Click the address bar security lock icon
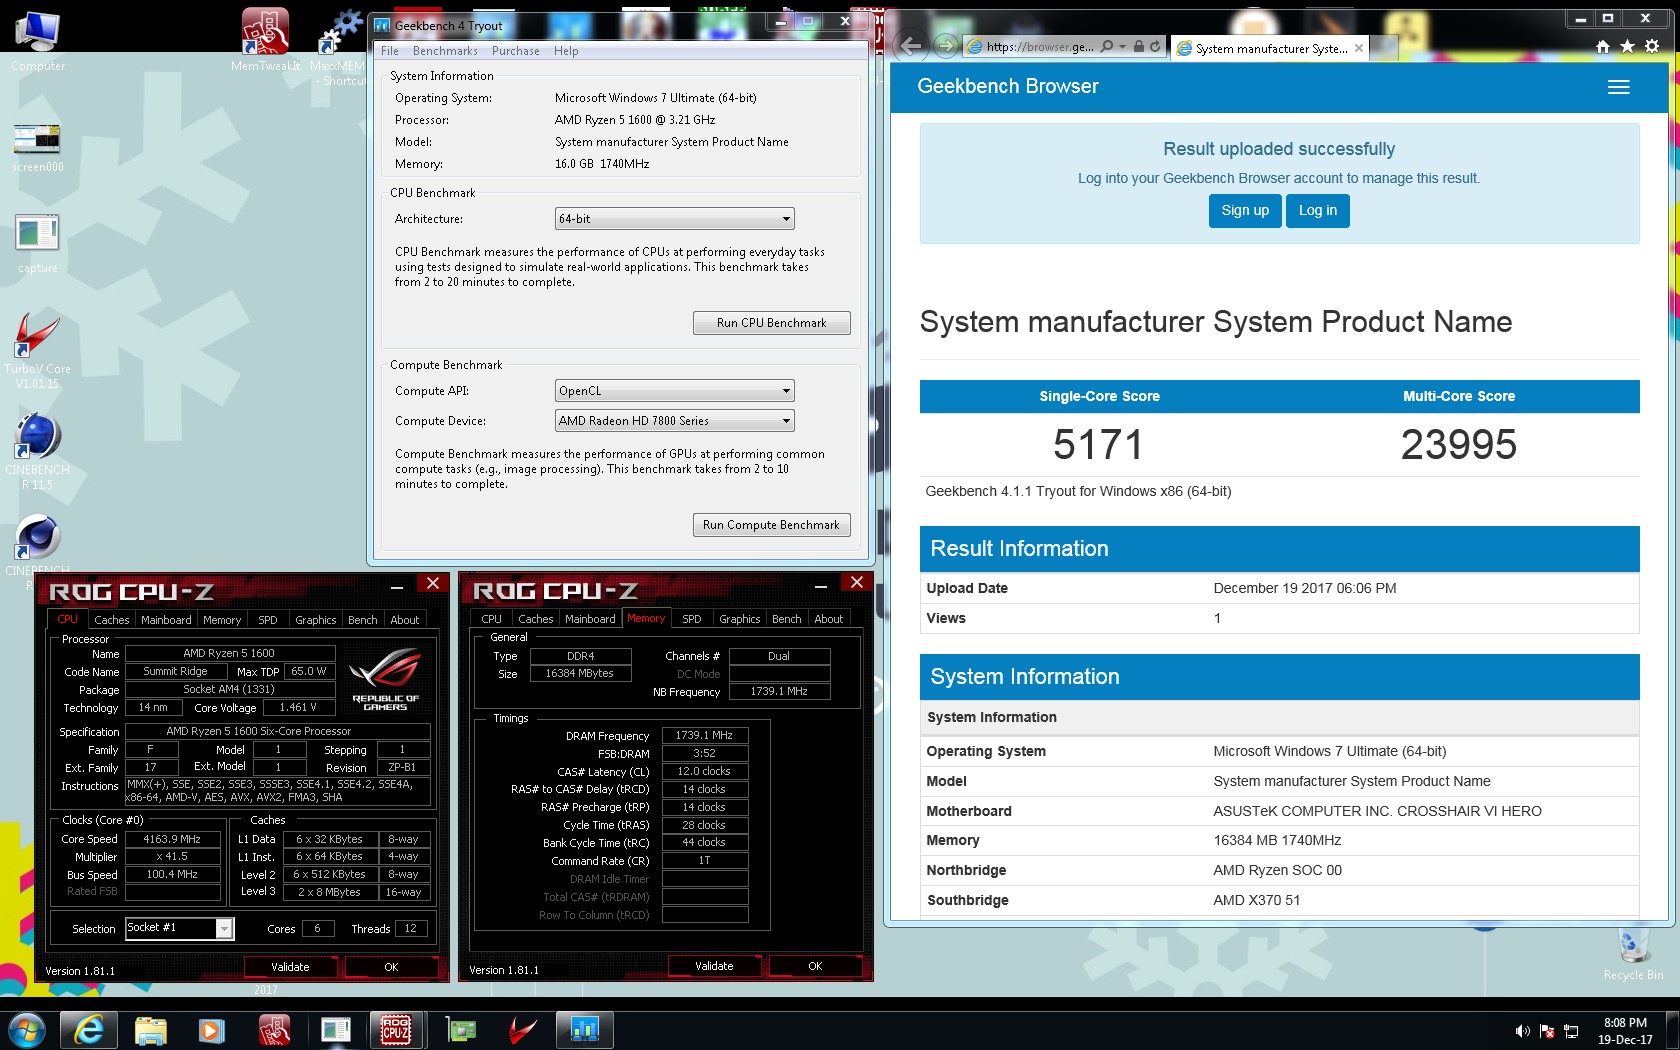The width and height of the screenshot is (1680, 1050). tap(1139, 46)
